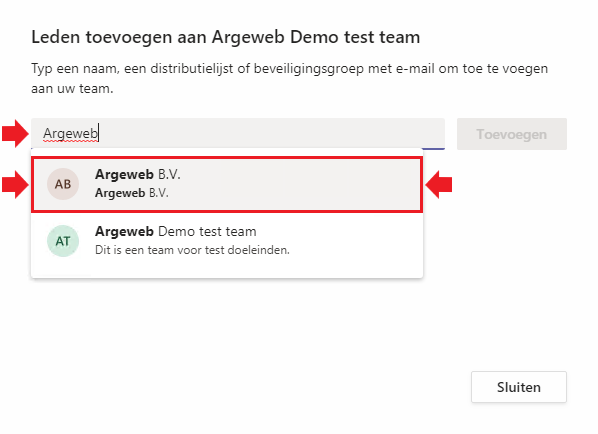The image size is (598, 434).
Task: Focus the member name search field
Action: (238, 133)
